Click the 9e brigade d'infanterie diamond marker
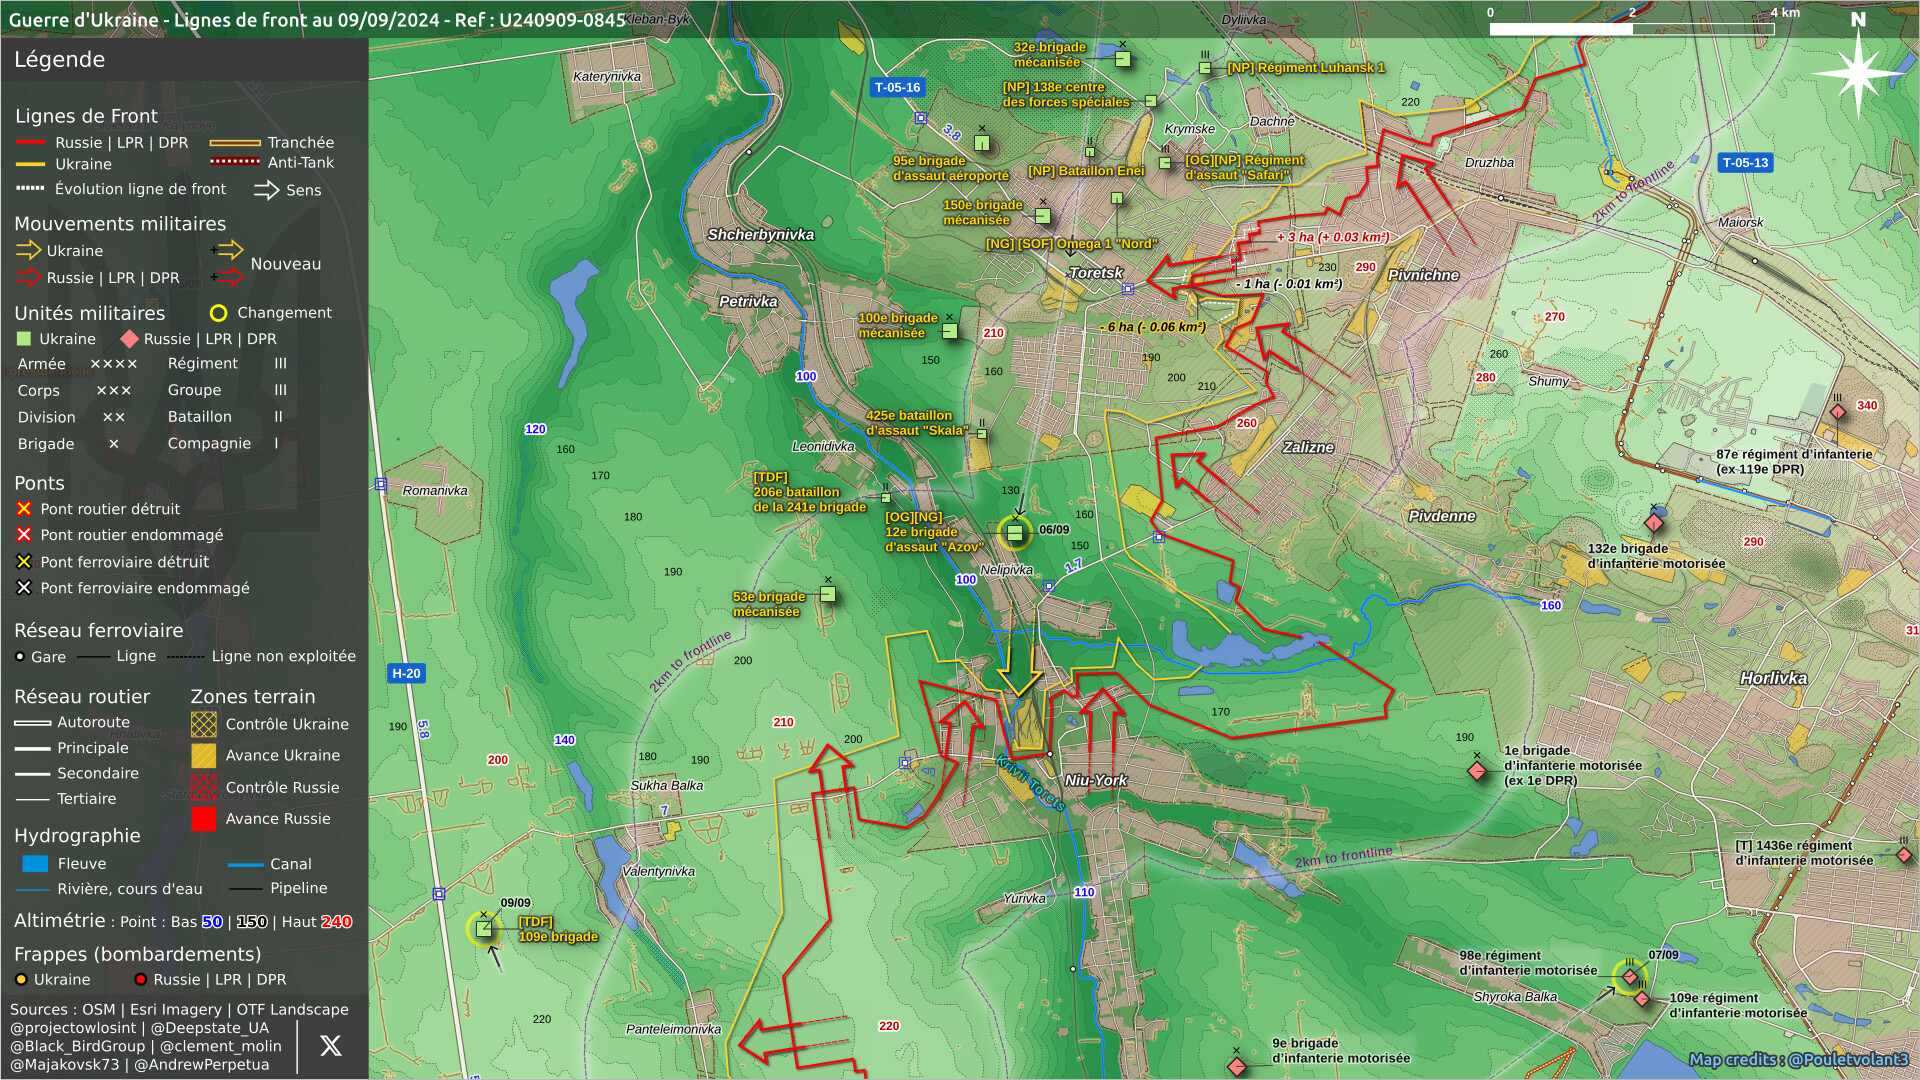 pos(1237,1066)
